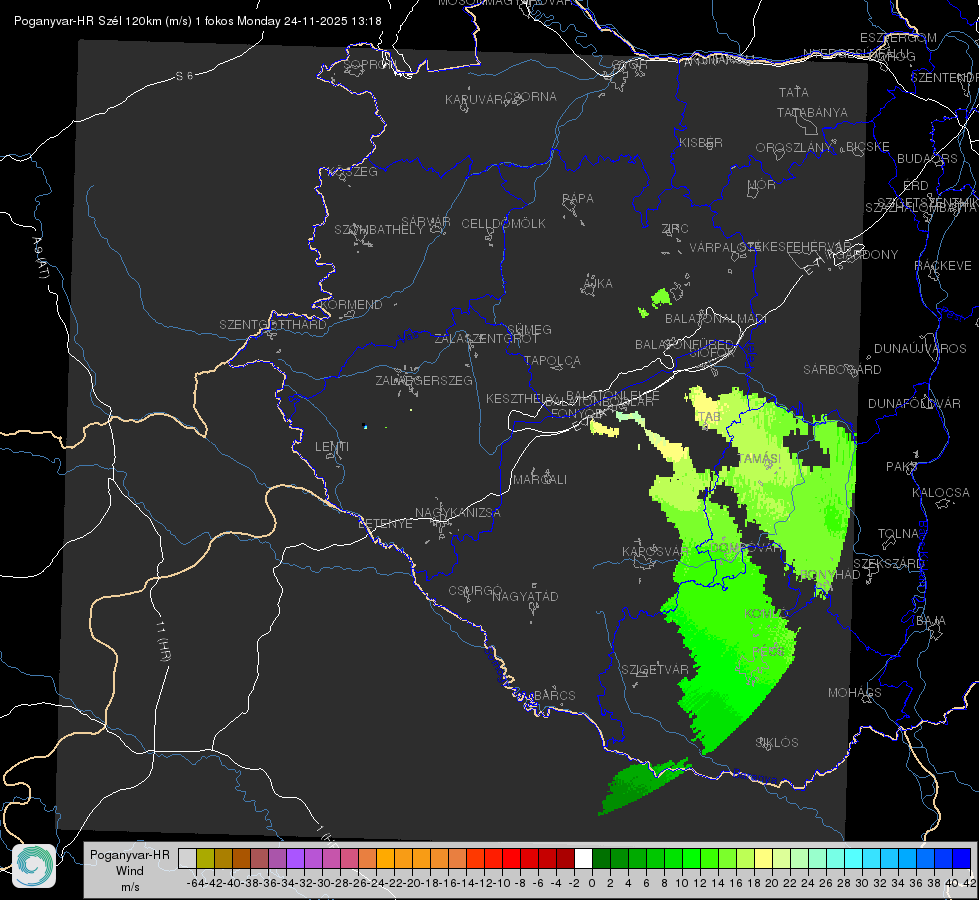Click the LETENYE town label
This screenshot has height=900, width=979.
(x=385, y=524)
